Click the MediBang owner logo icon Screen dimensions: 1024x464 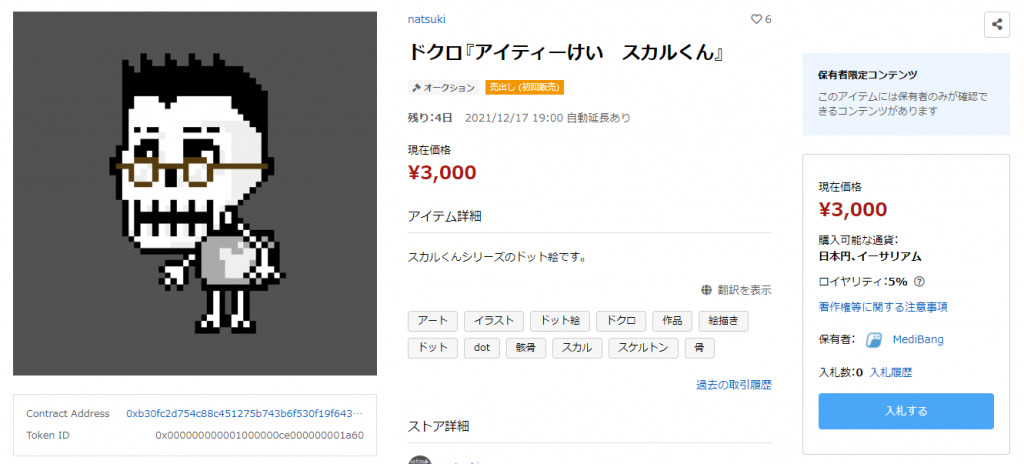coord(874,340)
